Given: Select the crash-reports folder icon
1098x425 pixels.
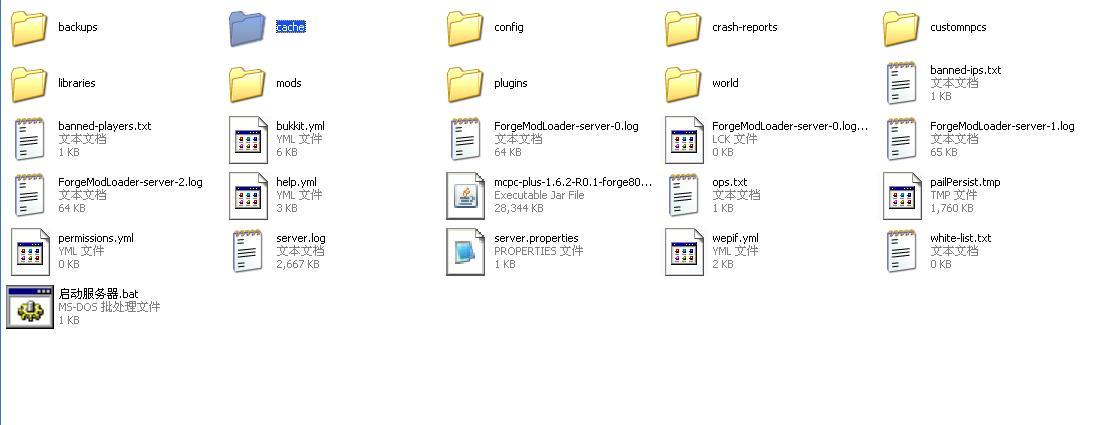Looking at the screenshot, I should [x=683, y=28].
